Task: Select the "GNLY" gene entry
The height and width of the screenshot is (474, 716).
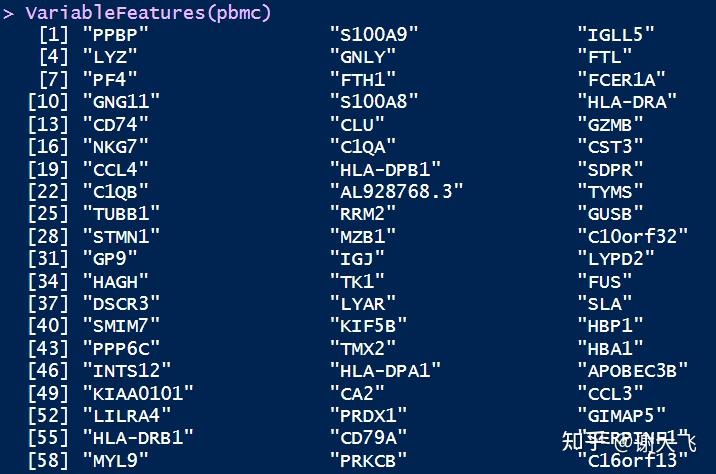Action: 363,56
